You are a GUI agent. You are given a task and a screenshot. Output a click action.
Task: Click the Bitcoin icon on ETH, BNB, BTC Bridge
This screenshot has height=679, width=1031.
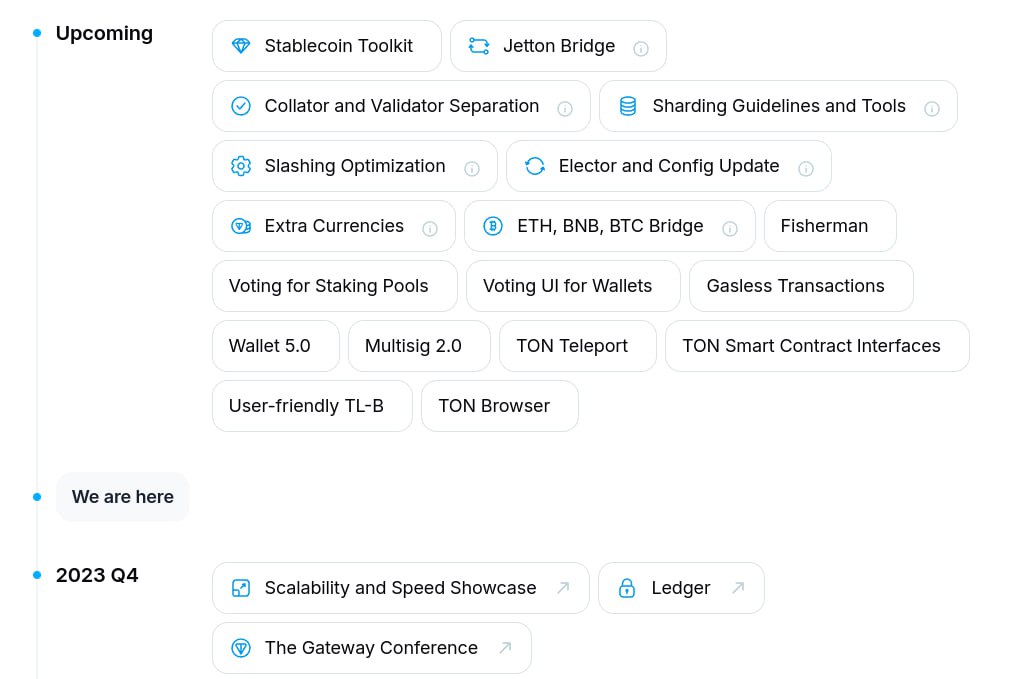click(493, 226)
